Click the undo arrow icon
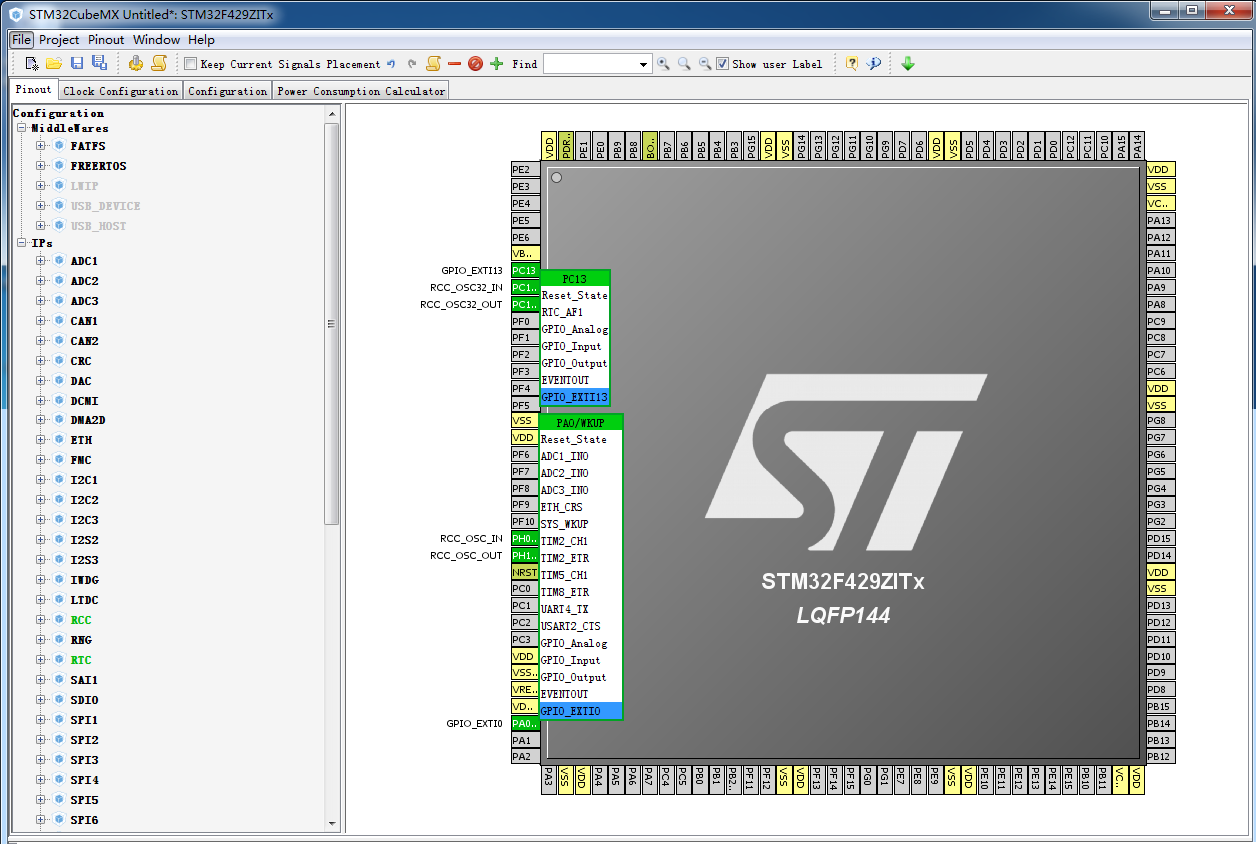Viewport: 1256px width, 844px height. click(391, 64)
